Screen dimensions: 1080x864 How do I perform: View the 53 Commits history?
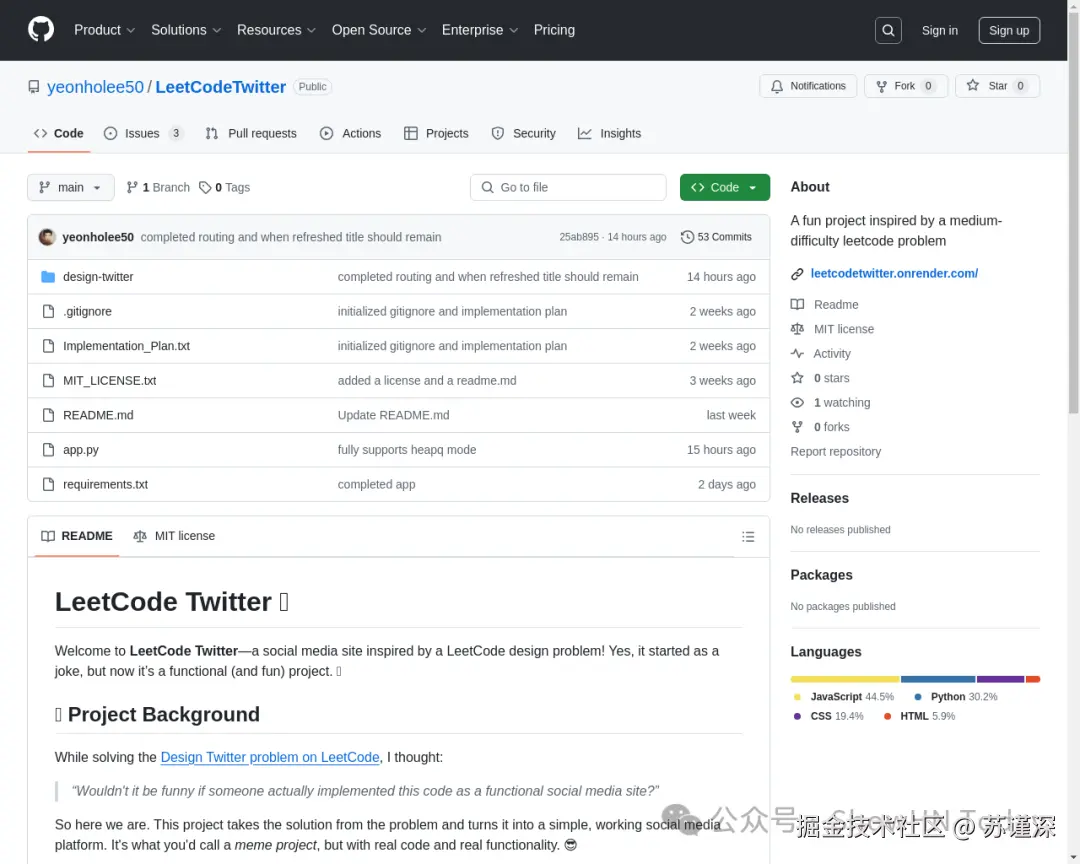coord(716,237)
